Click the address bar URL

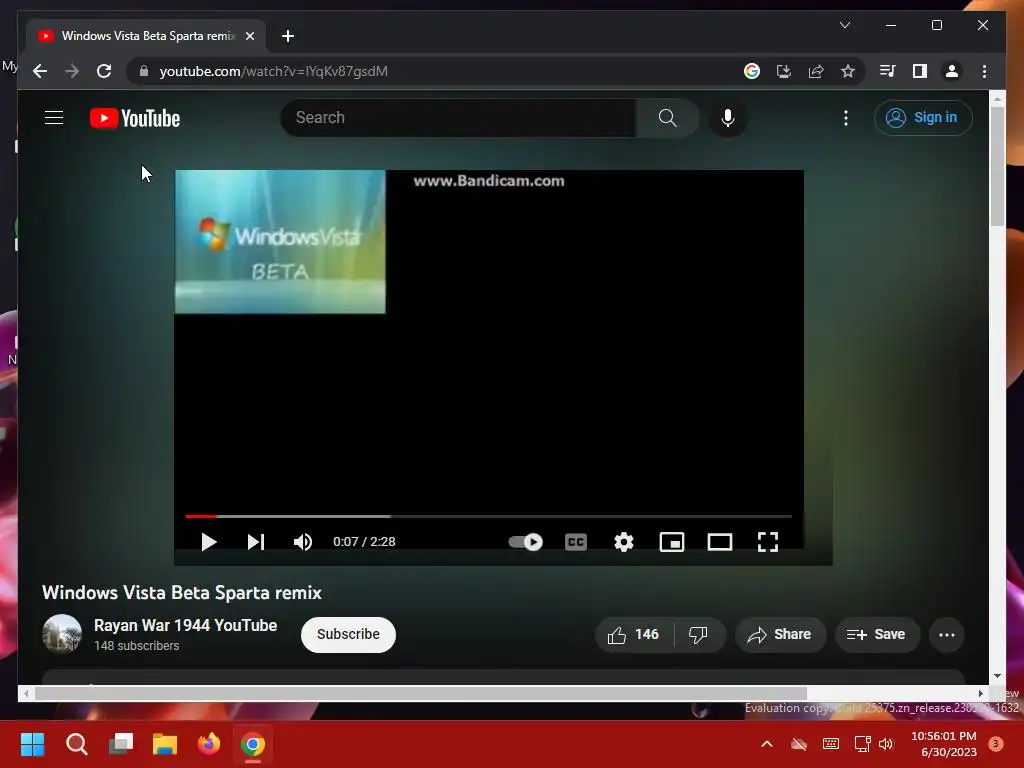coord(274,71)
